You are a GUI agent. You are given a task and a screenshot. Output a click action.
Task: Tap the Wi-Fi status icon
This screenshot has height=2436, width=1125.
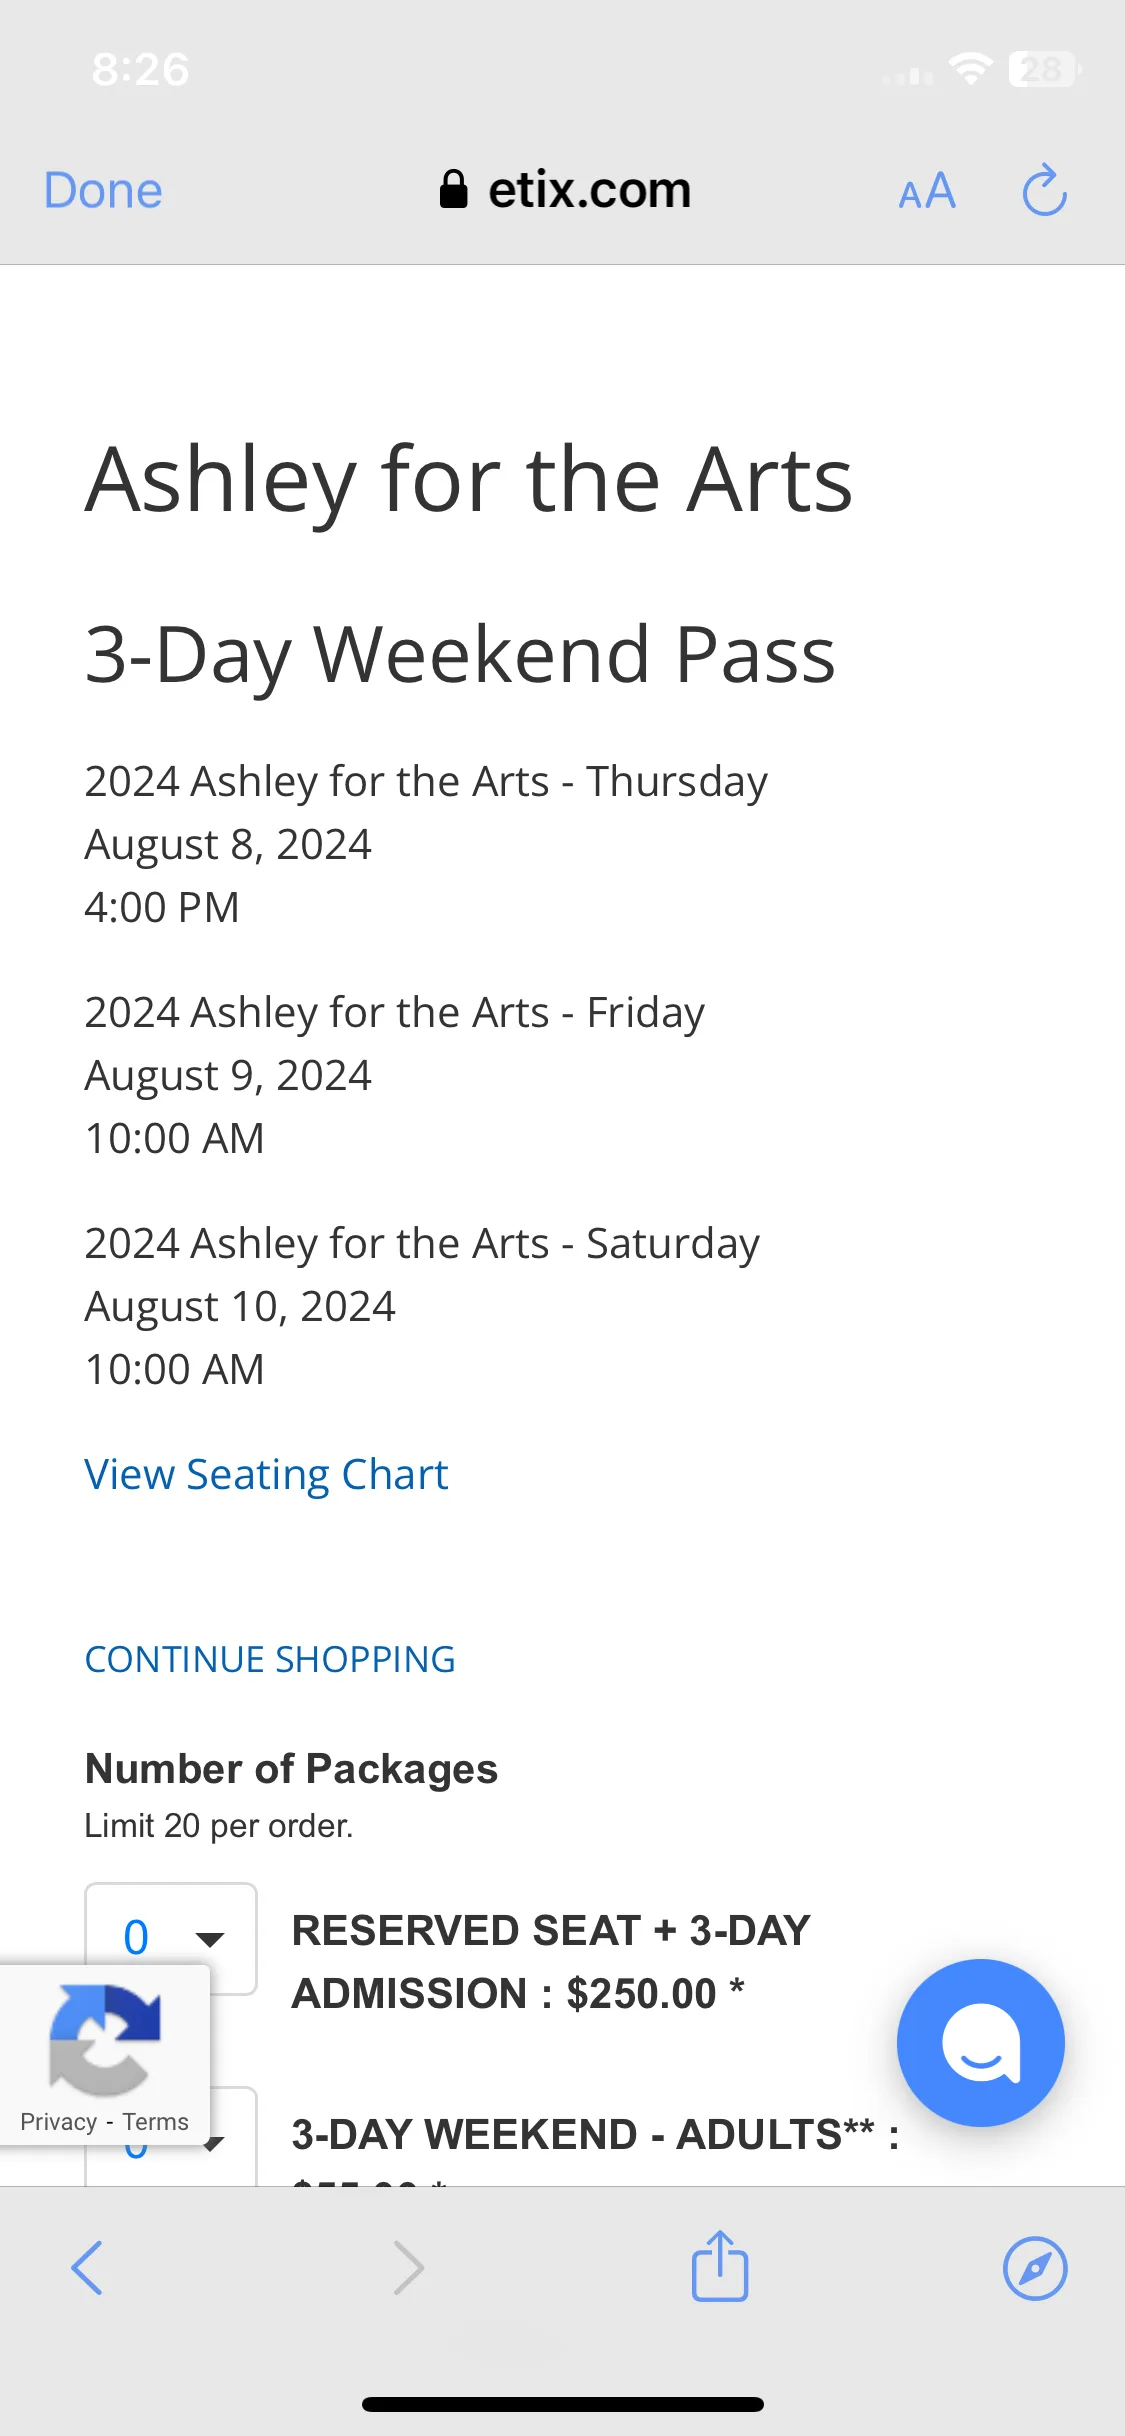[x=970, y=69]
